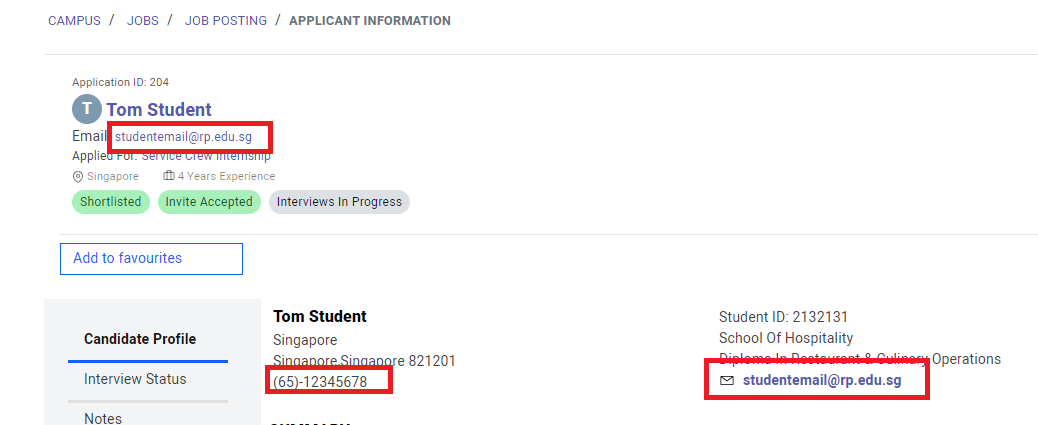Click the briefcase experience icon
Image resolution: width=1038 pixels, height=425 pixels.
[x=169, y=176]
